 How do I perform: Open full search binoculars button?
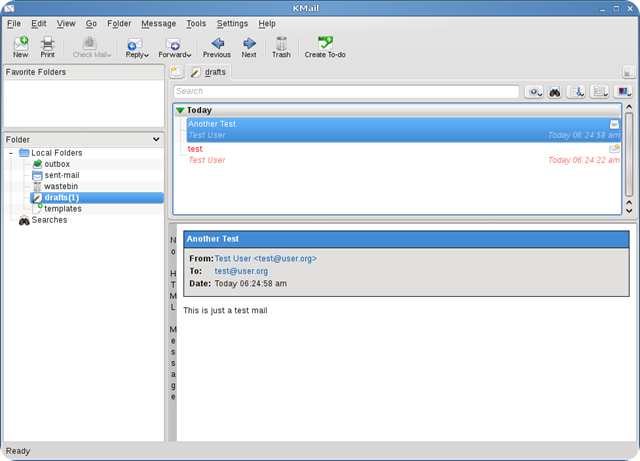(555, 92)
